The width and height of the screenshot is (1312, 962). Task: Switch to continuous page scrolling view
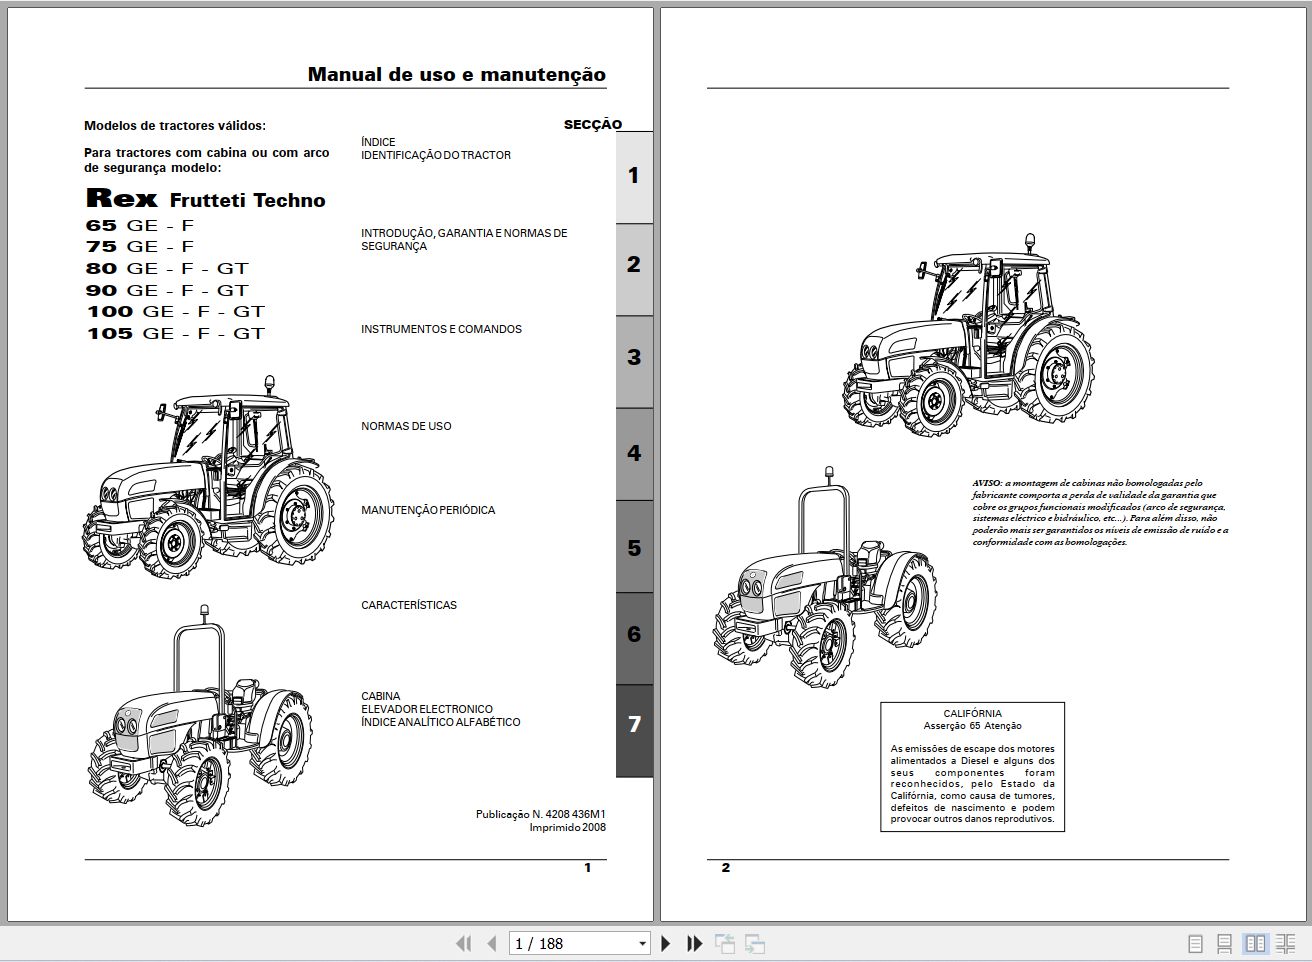pos(1224,943)
